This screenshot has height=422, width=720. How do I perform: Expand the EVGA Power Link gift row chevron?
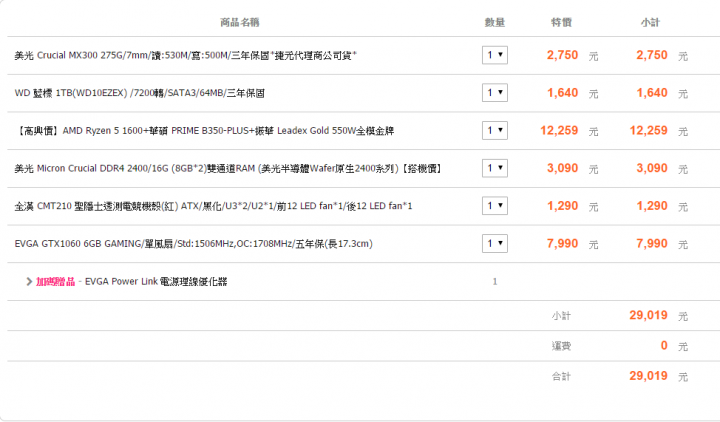[x=29, y=281]
